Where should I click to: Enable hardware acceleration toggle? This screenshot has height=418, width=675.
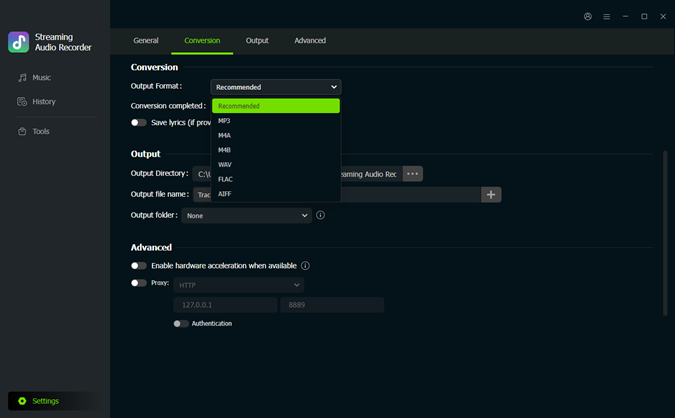[139, 266]
